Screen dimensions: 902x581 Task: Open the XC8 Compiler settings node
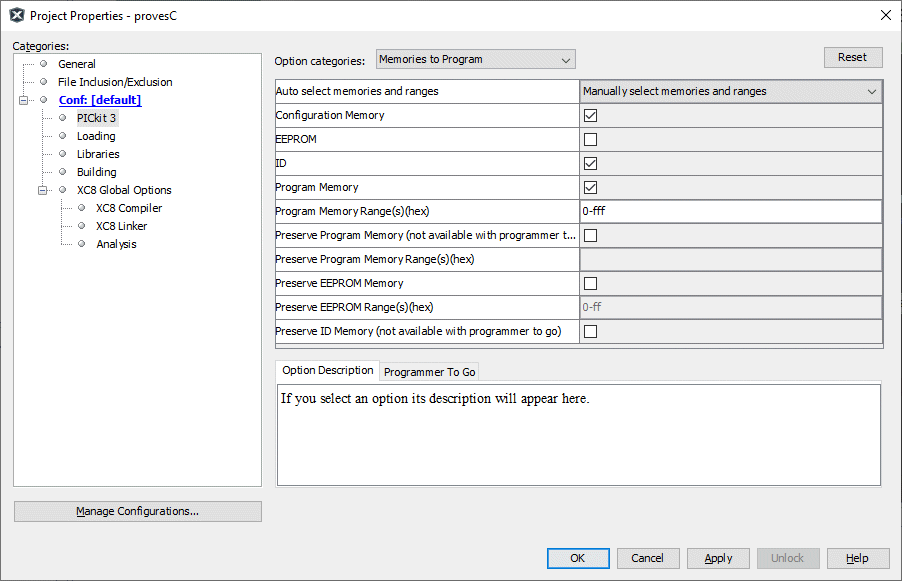pos(128,208)
